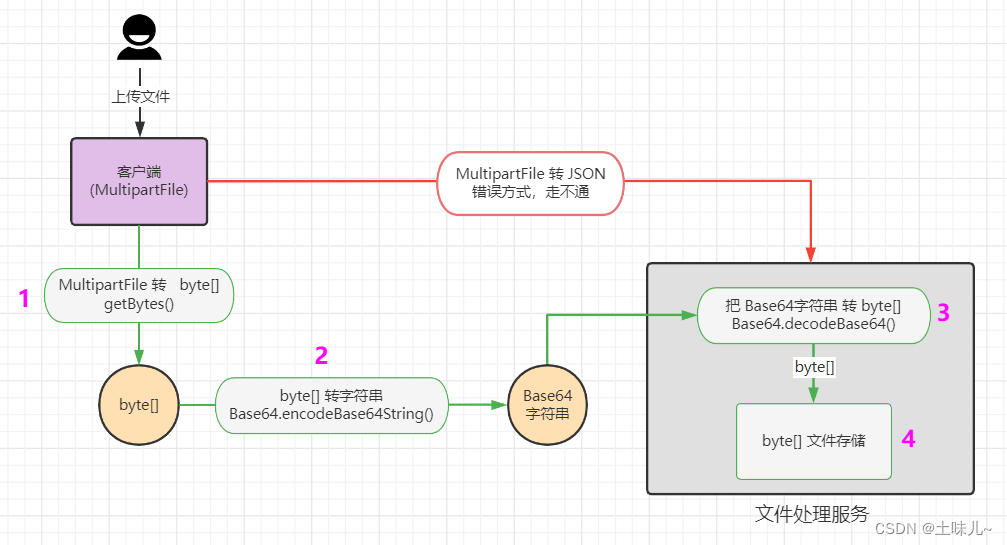The height and width of the screenshot is (545, 1007).
Task: Click the orange byte[] circle
Action: click(139, 405)
